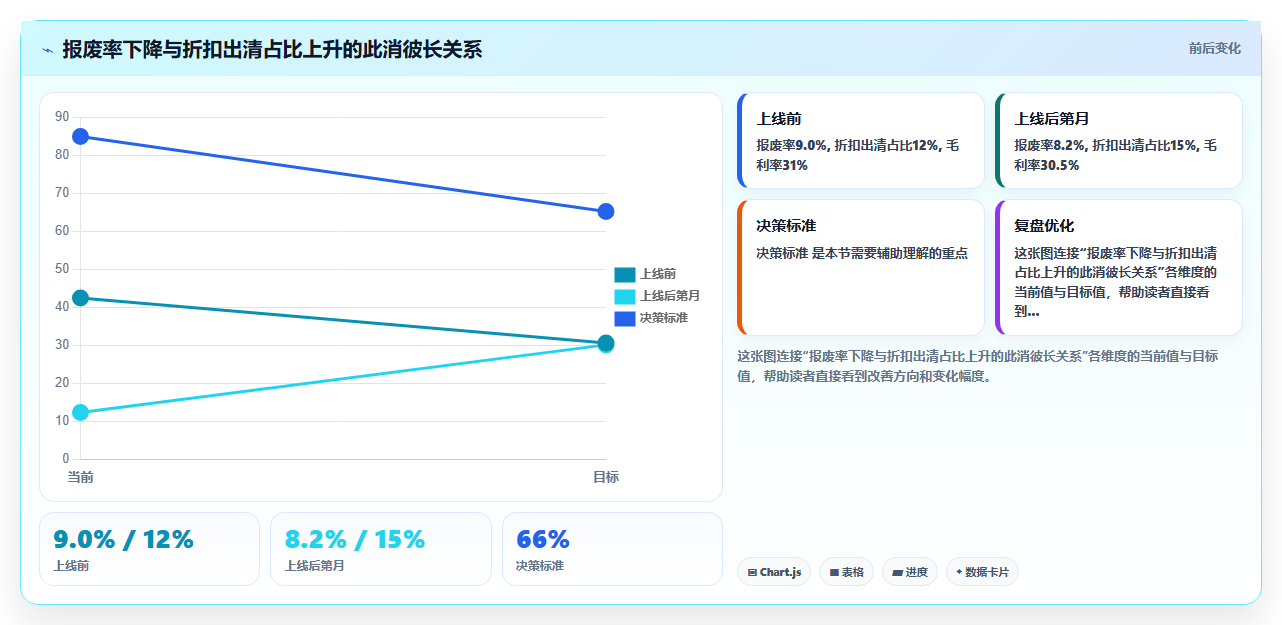Select the Chart.js tag

[x=774, y=572]
